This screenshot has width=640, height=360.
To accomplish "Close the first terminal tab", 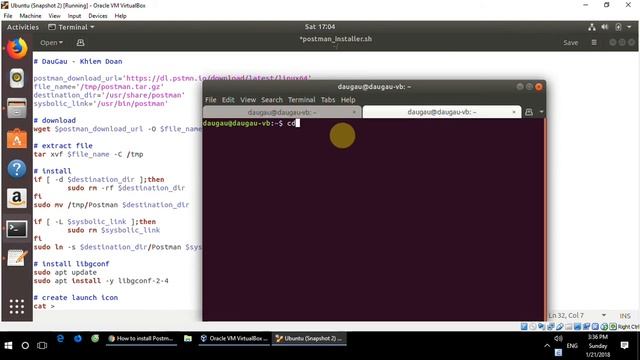I will [354, 112].
